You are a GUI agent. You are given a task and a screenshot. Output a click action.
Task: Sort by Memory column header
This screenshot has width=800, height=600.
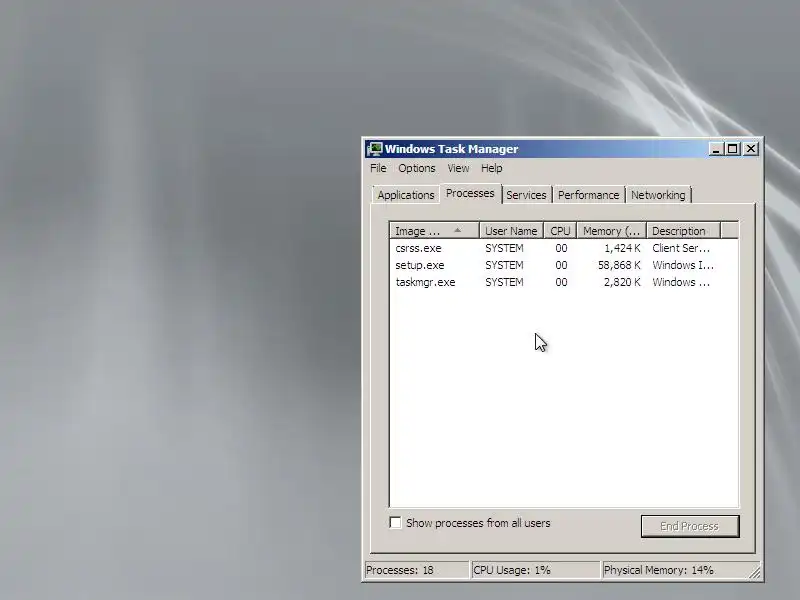coord(611,231)
